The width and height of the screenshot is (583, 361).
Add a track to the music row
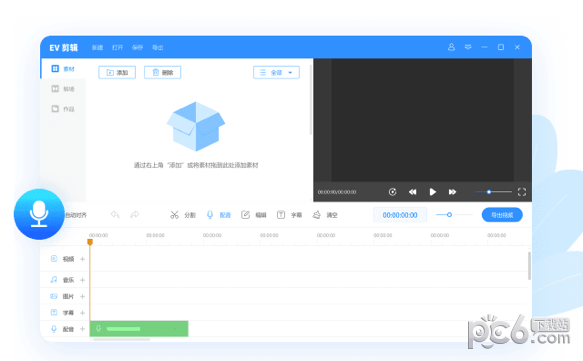tap(83, 280)
